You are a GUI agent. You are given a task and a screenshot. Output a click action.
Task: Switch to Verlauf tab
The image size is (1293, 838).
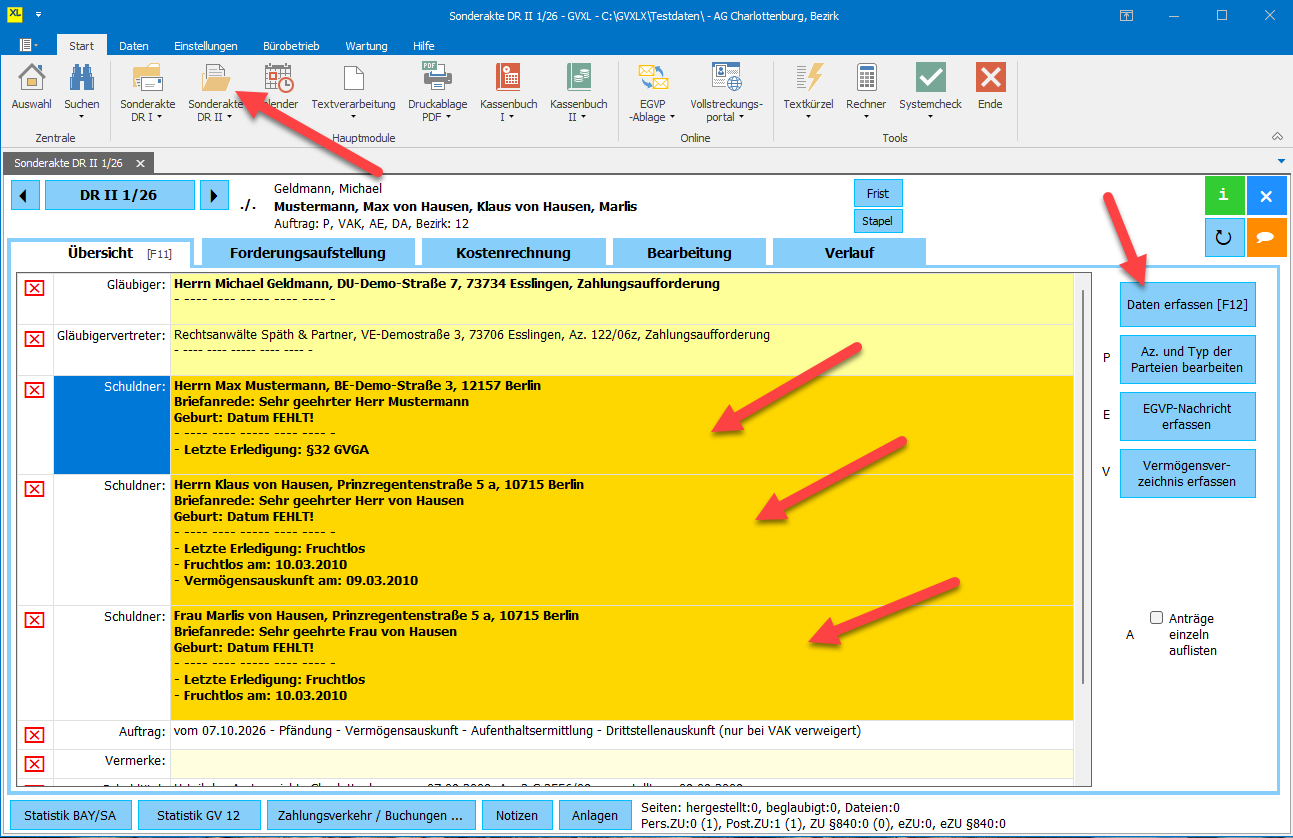click(x=849, y=253)
